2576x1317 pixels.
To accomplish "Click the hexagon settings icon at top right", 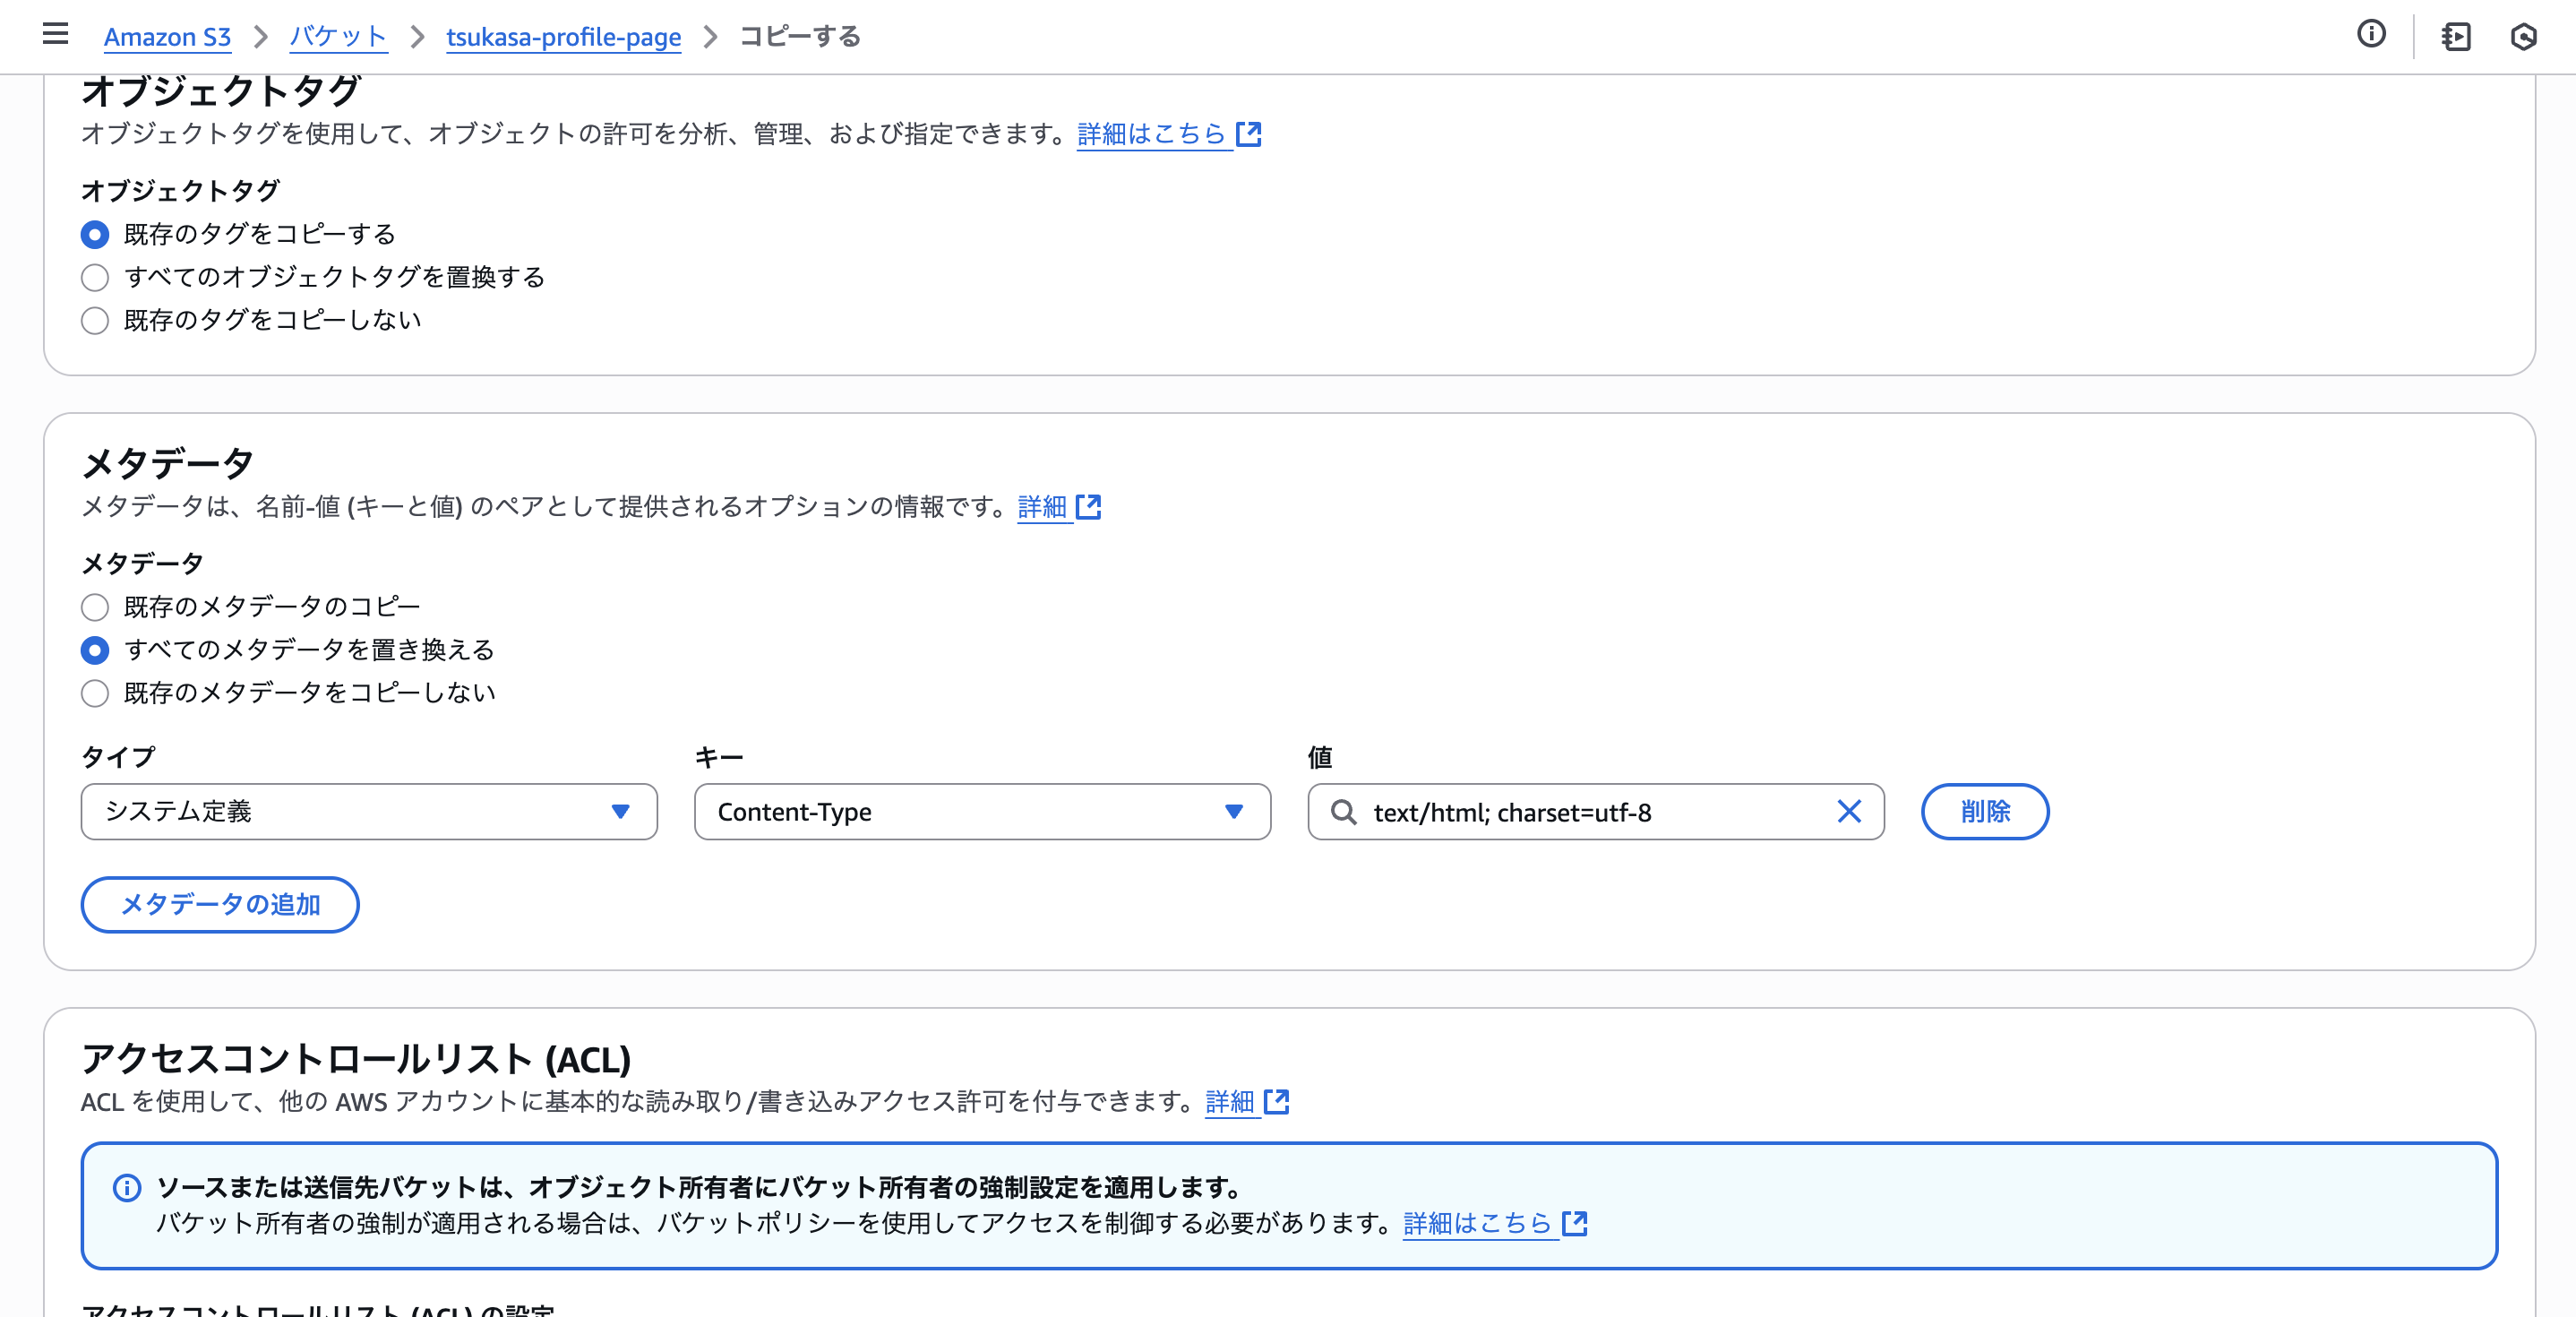I will (x=2523, y=37).
